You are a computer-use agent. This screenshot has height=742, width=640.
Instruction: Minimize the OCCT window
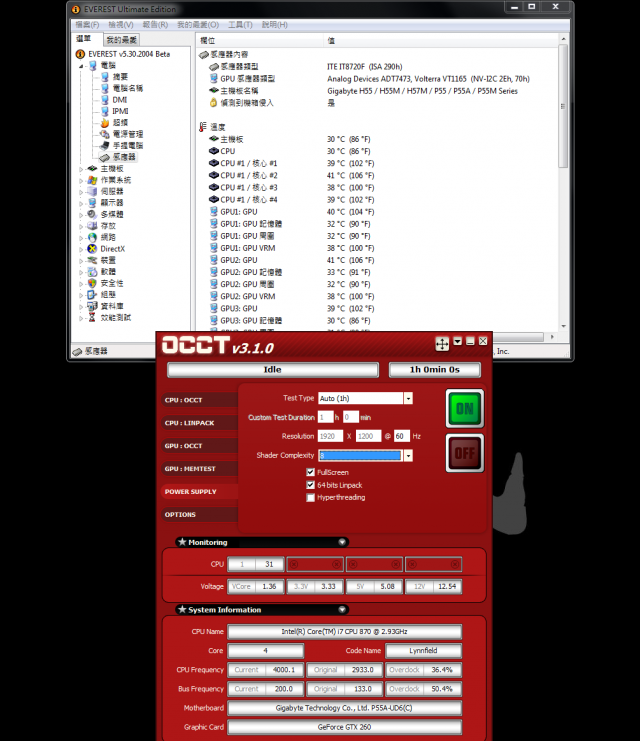click(470, 341)
